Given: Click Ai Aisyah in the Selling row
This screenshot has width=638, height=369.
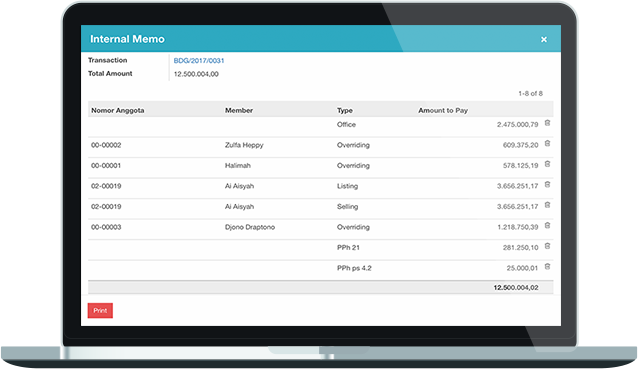Looking at the screenshot, I should pyautogui.click(x=239, y=207).
